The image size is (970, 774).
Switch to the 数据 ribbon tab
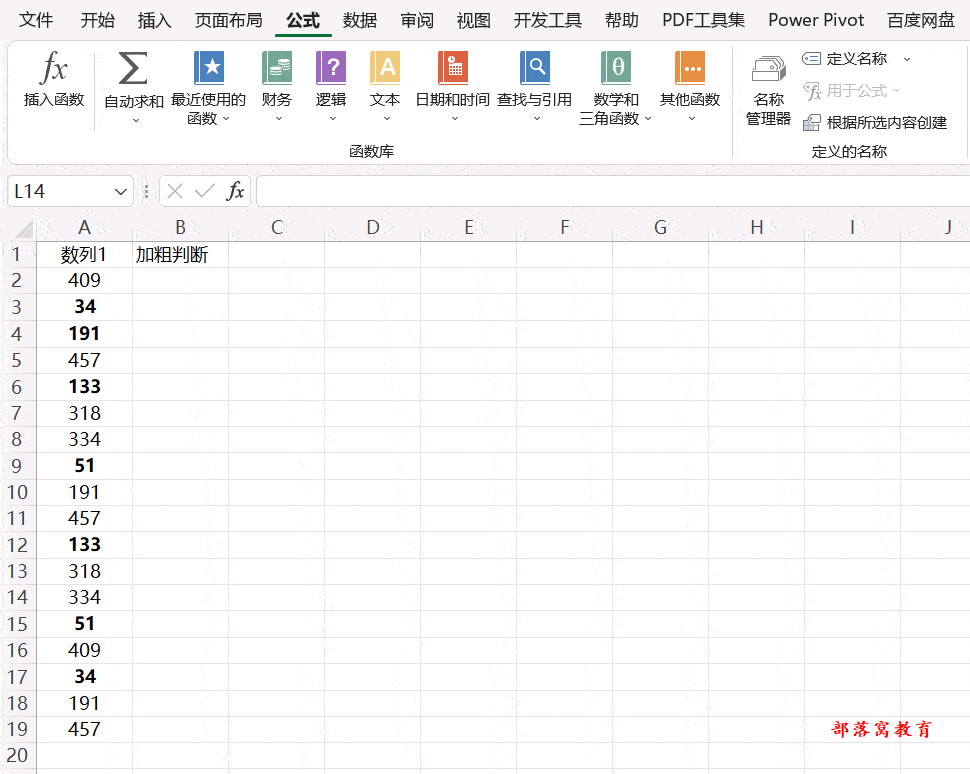point(359,20)
